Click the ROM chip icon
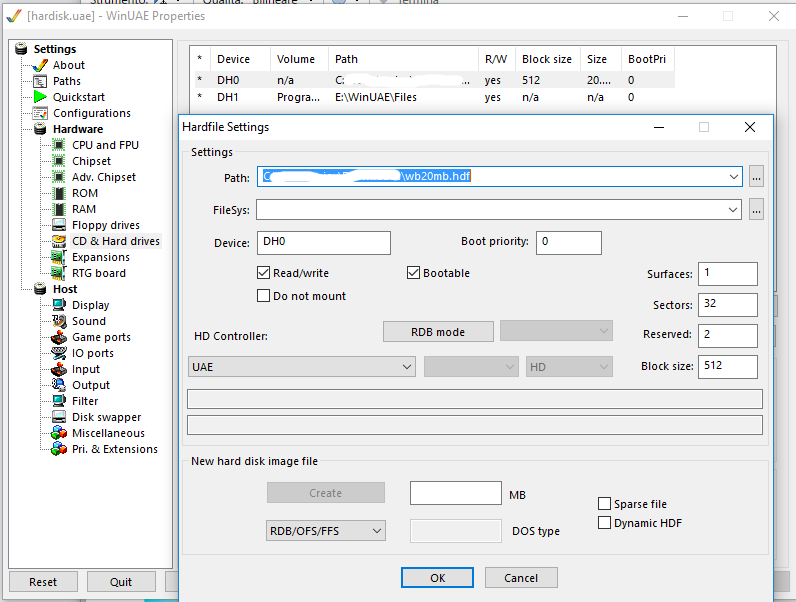This screenshot has height=602, width=796. [x=59, y=193]
